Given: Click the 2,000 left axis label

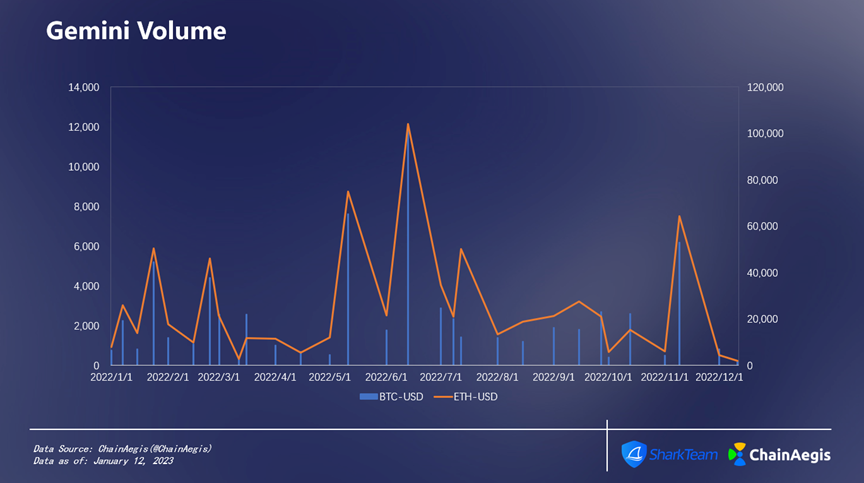Looking at the screenshot, I should [87, 326].
